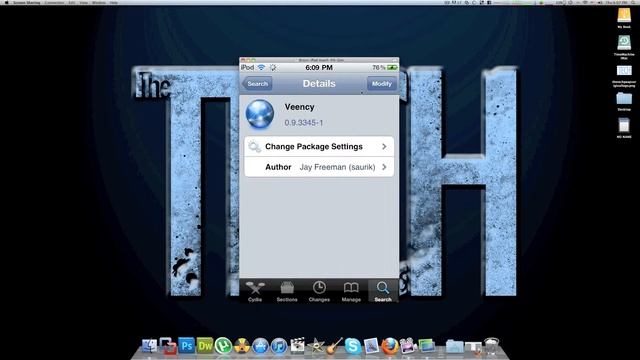This screenshot has width=640, height=360.
Task: Switch to the Sections tab
Action: (287, 291)
